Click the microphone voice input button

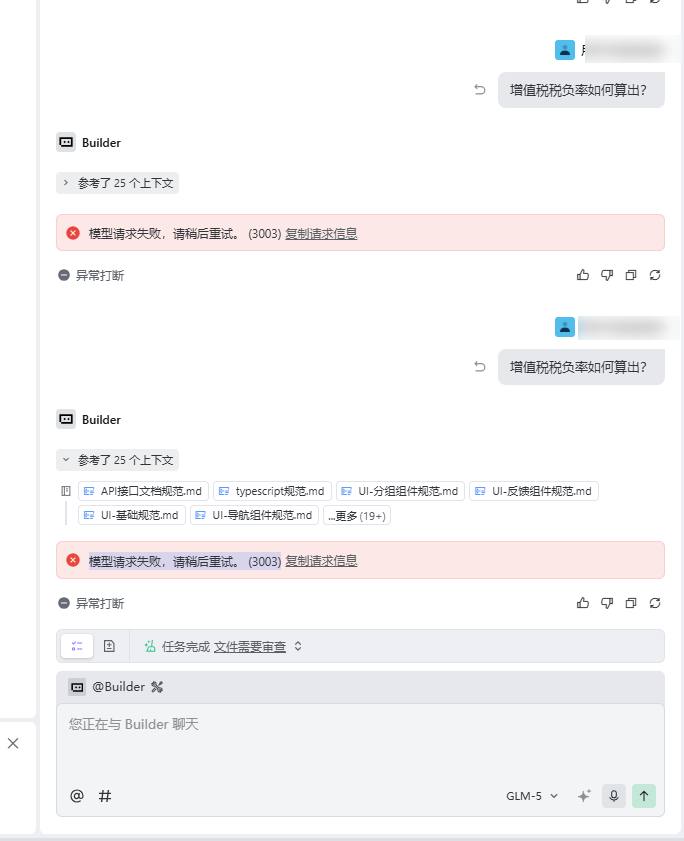(x=614, y=796)
